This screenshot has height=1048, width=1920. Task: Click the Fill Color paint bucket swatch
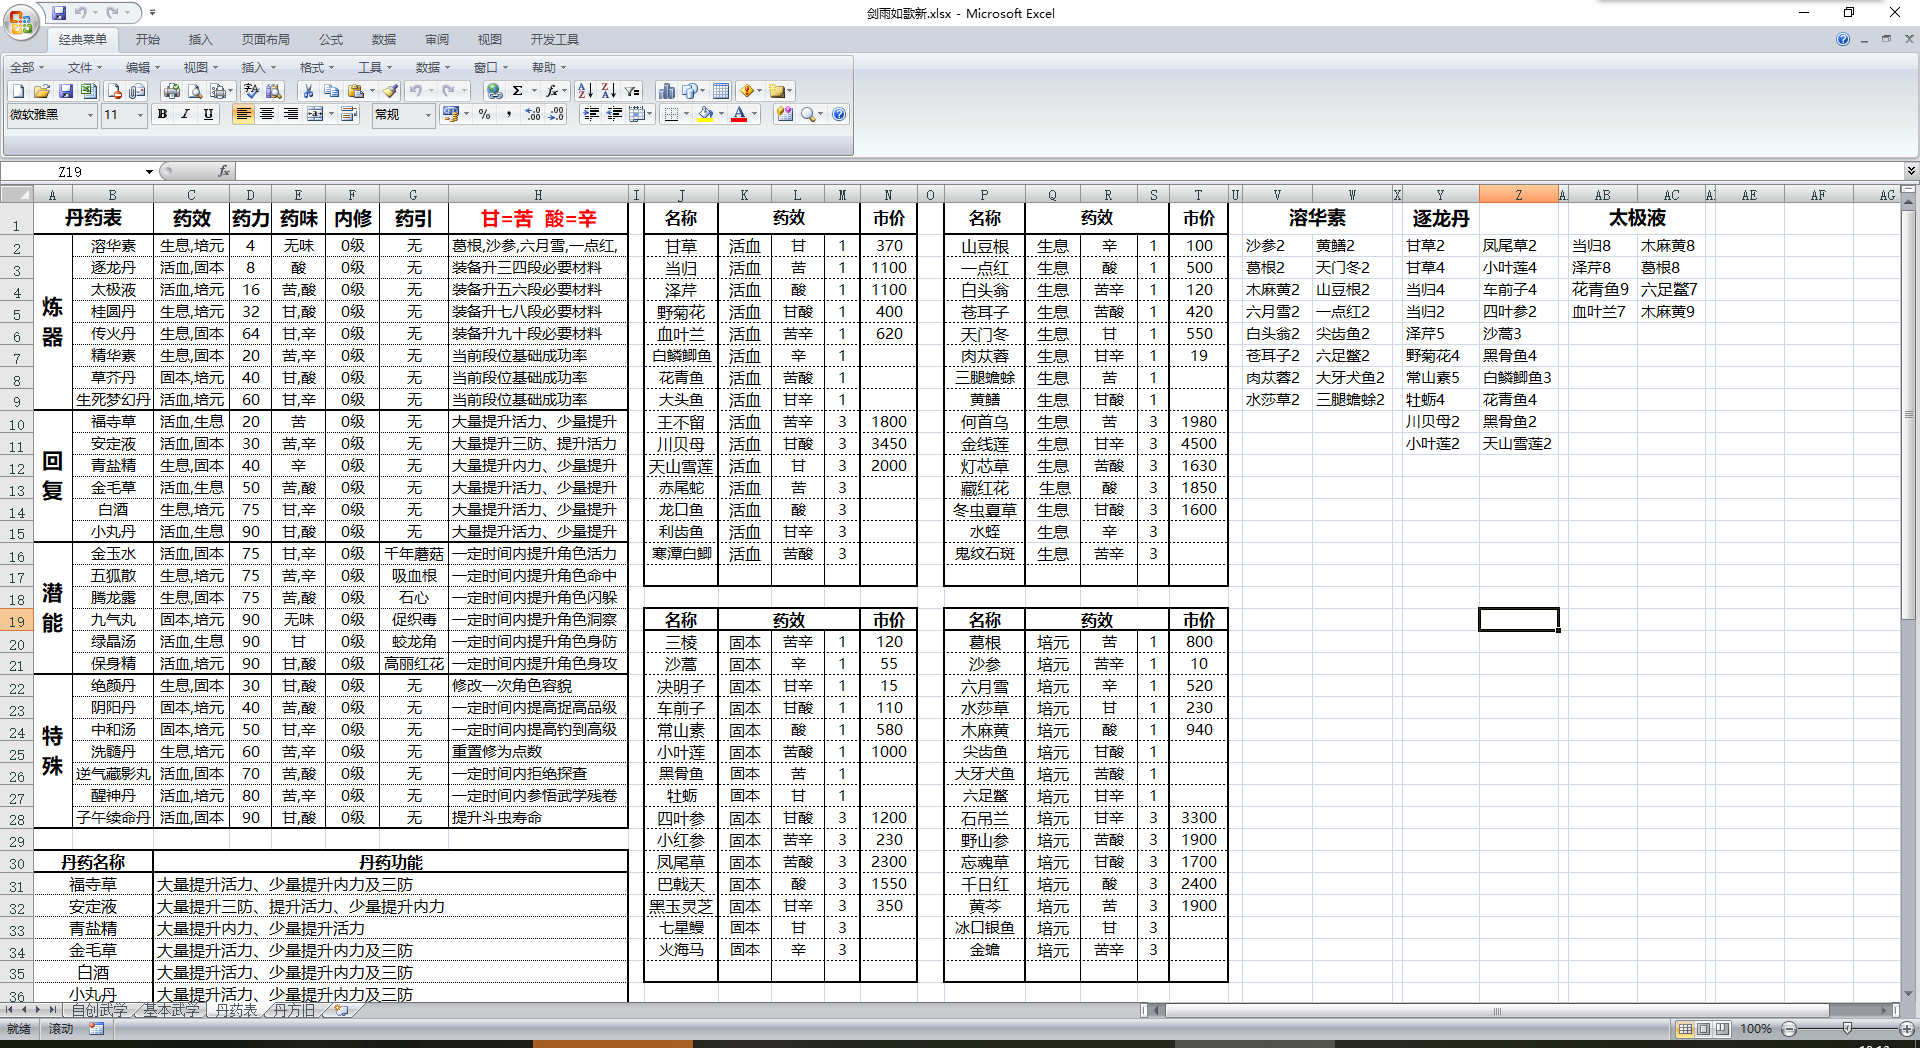(705, 115)
